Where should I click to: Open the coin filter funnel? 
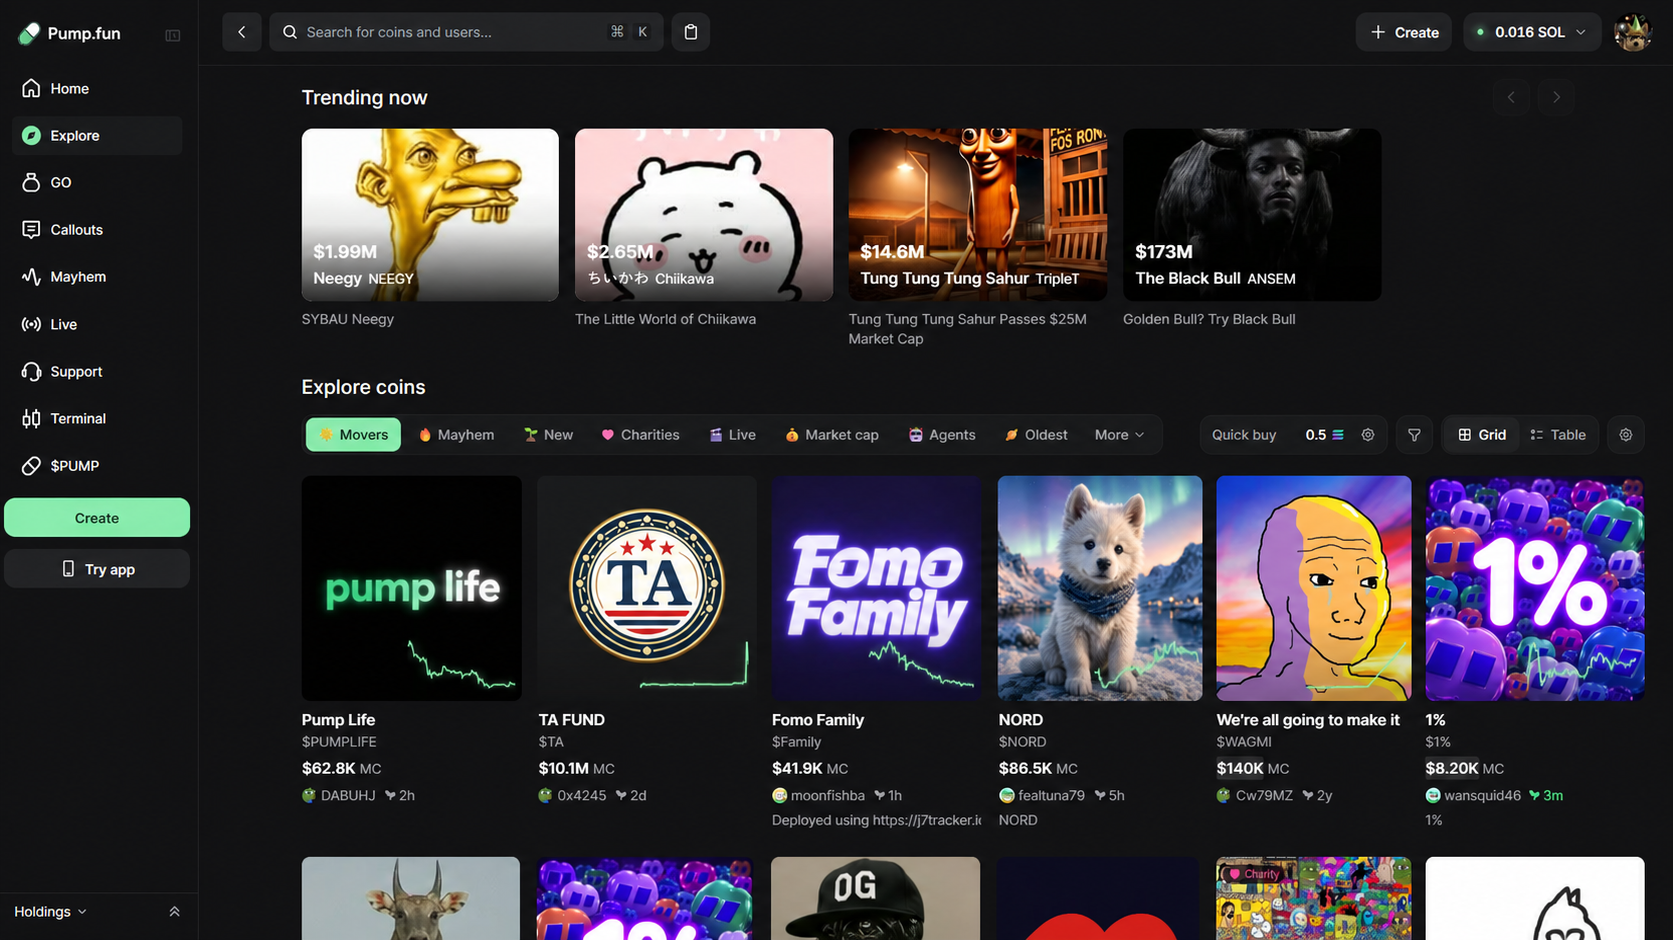pyautogui.click(x=1414, y=435)
